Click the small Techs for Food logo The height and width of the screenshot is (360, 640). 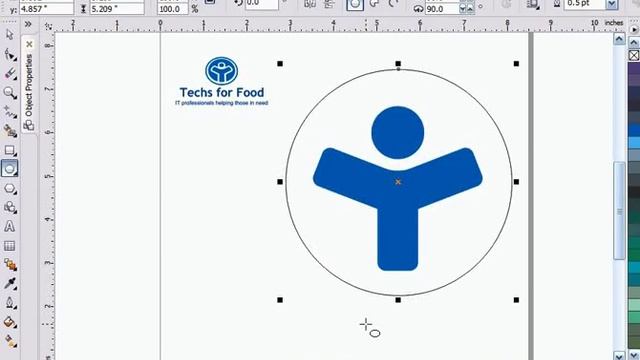pos(222,71)
